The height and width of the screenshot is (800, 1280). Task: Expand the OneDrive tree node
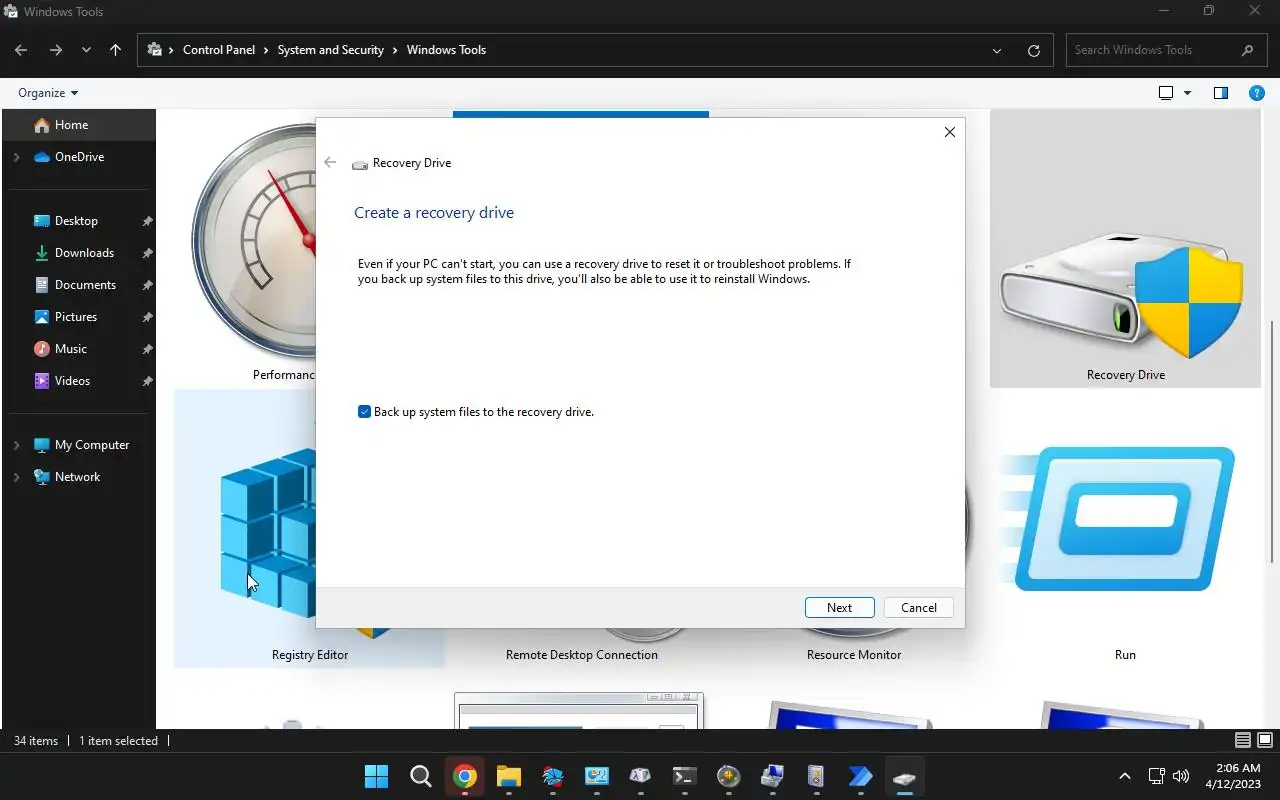click(16, 157)
